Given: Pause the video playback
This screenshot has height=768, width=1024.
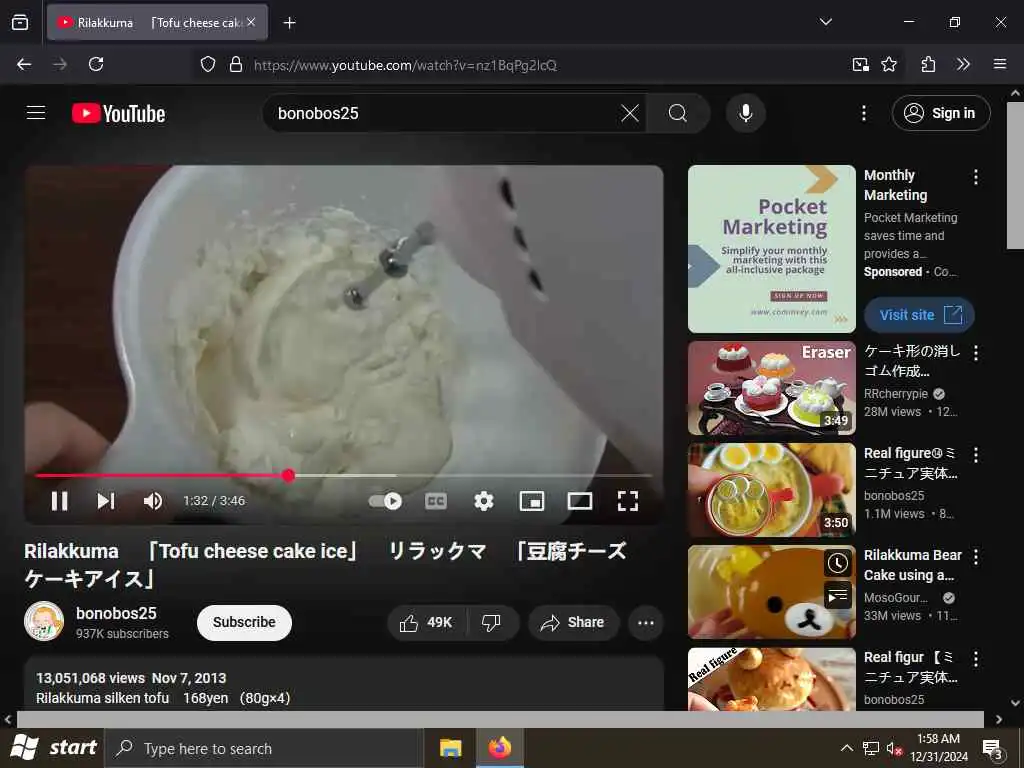Looking at the screenshot, I should click(59, 501).
